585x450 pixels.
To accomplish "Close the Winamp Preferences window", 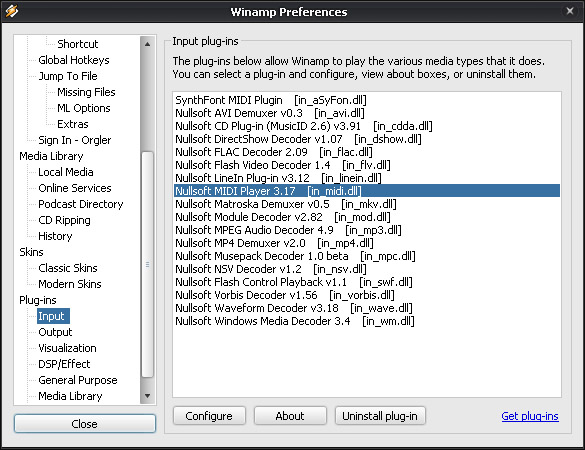I will coord(570,11).
